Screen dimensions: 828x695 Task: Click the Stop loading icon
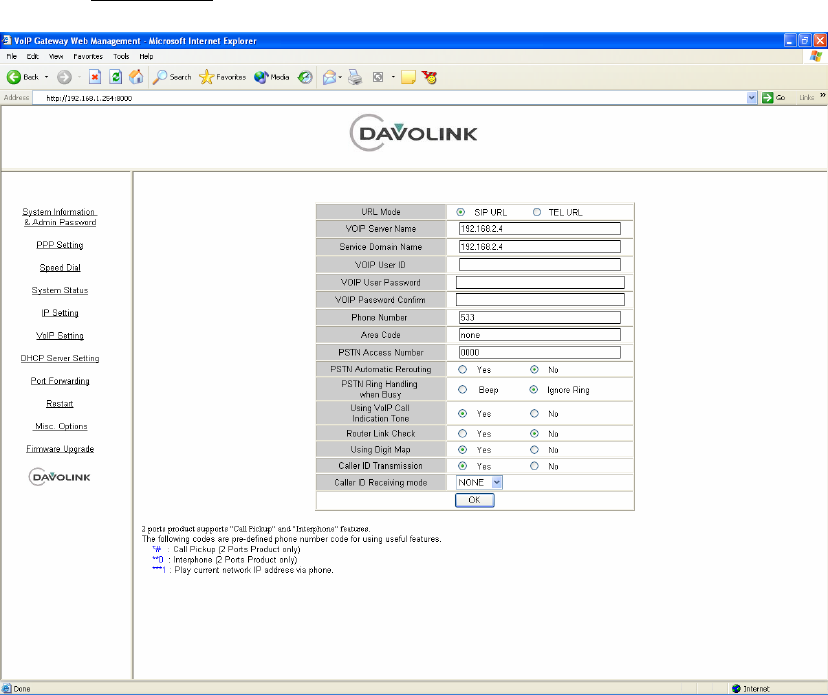click(x=95, y=77)
